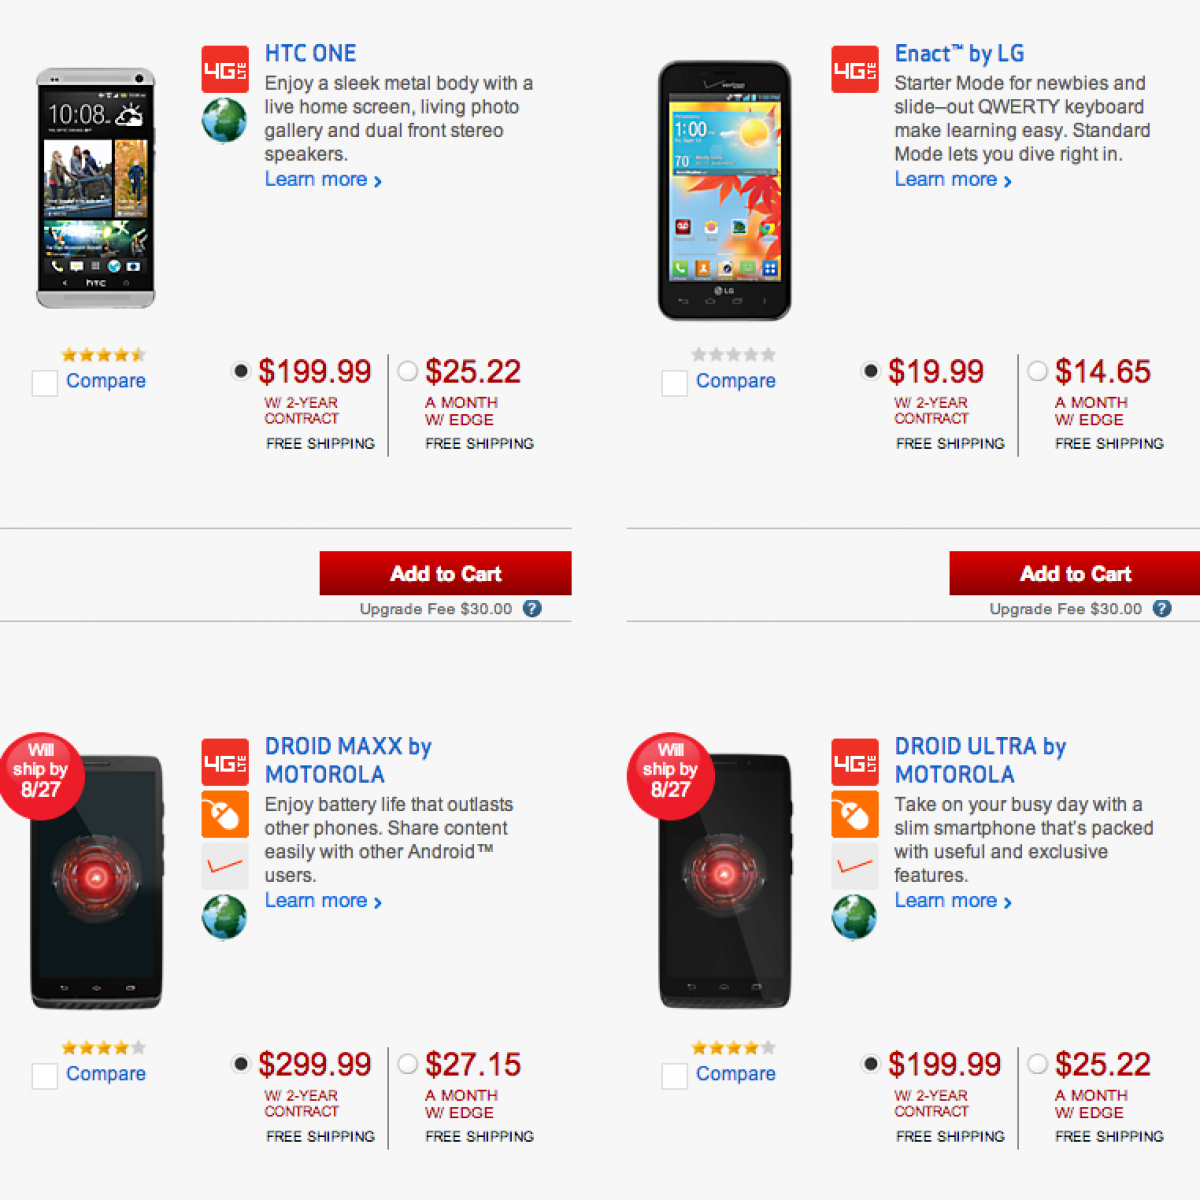Open Learn more for HTC ONE
Image resolution: width=1200 pixels, height=1200 pixels.
coord(322,180)
